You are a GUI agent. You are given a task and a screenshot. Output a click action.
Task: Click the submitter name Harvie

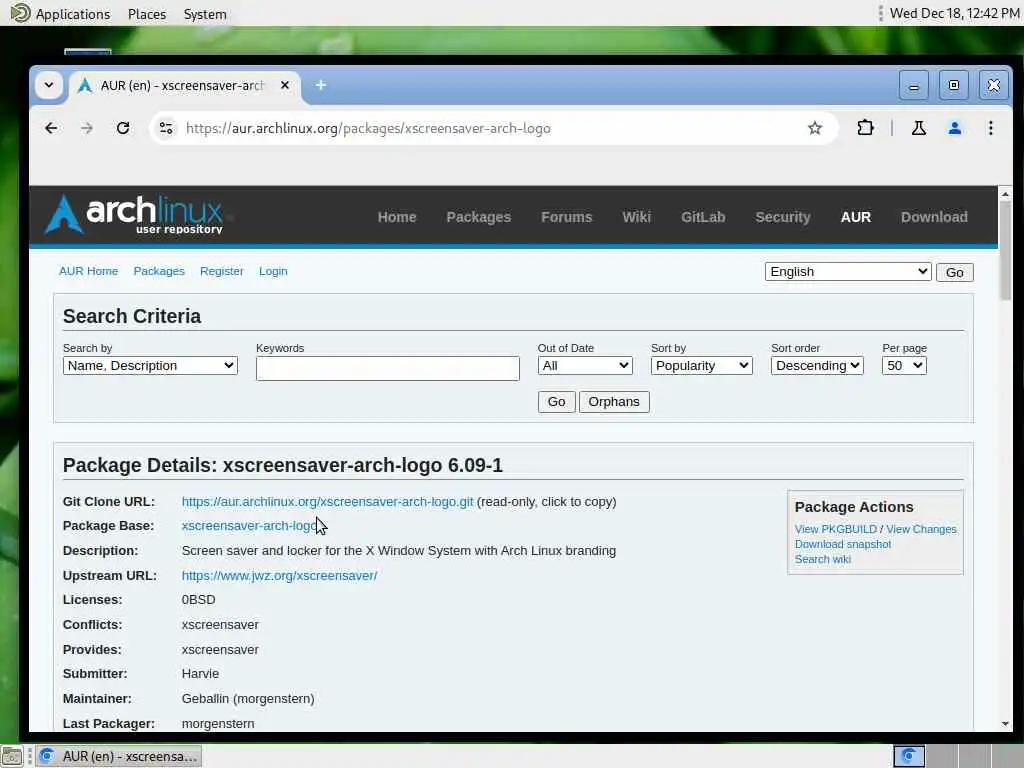[x=200, y=674]
